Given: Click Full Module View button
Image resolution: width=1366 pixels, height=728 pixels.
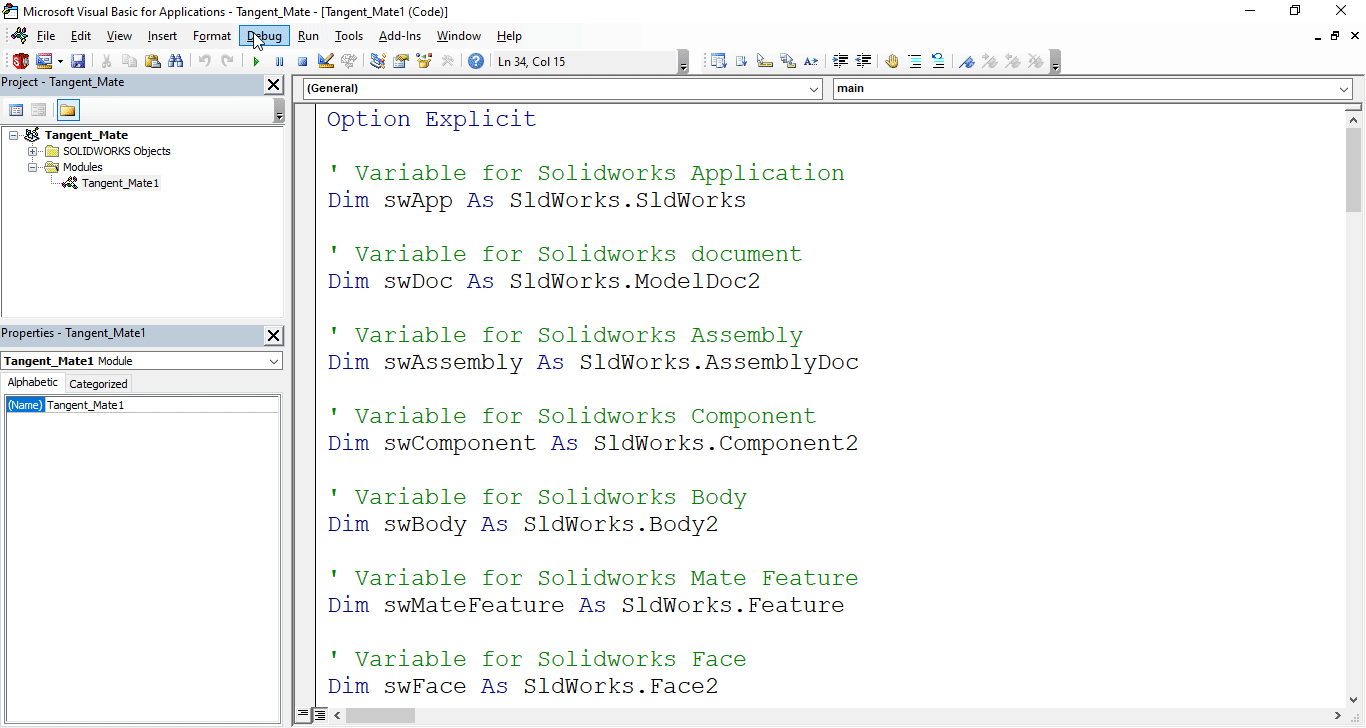Looking at the screenshot, I should point(320,715).
